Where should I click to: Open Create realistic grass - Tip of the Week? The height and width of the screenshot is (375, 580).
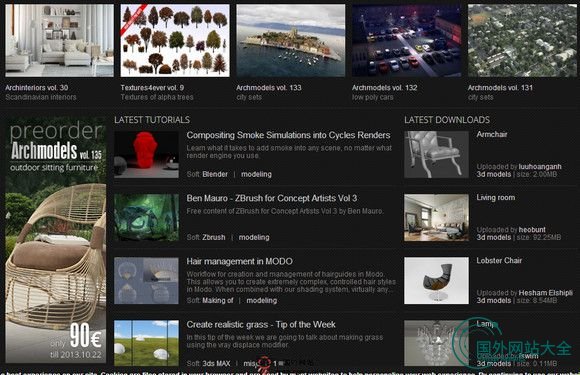pos(261,325)
